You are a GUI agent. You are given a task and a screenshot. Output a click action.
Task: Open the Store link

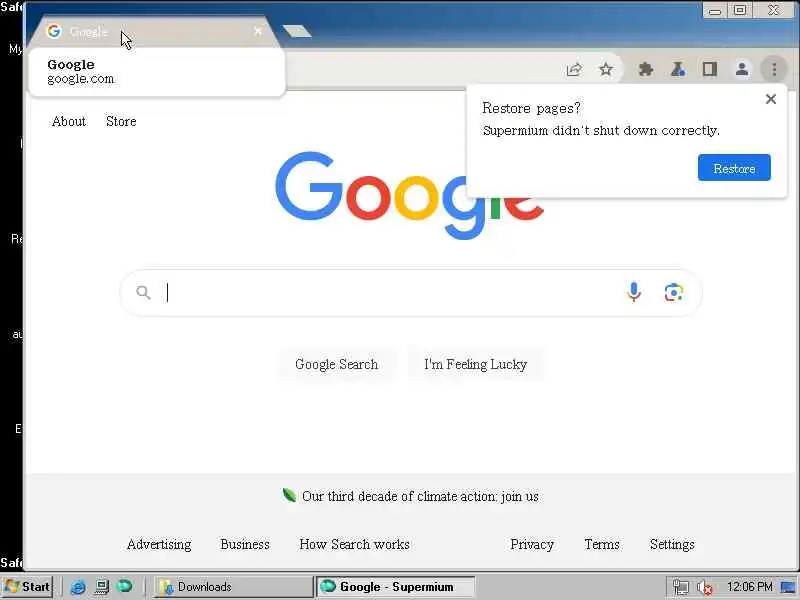point(121,121)
